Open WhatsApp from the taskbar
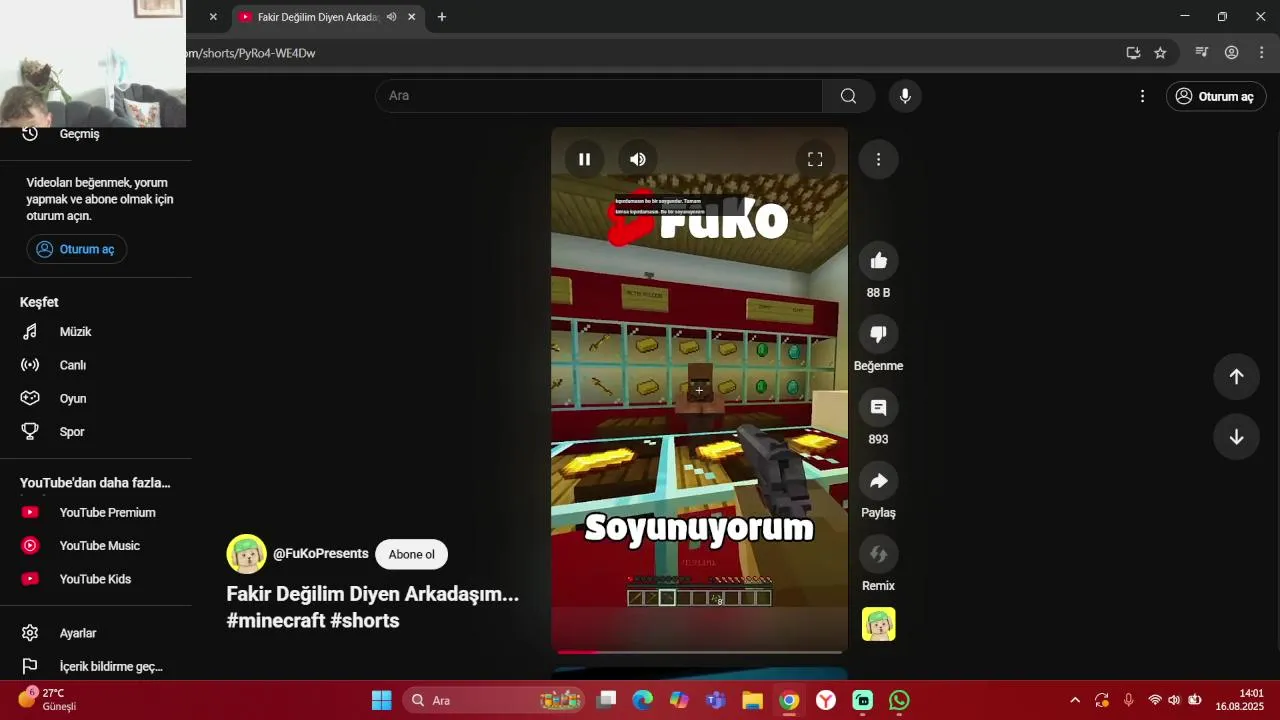Screen dimensions: 1280x720 (x=899, y=700)
